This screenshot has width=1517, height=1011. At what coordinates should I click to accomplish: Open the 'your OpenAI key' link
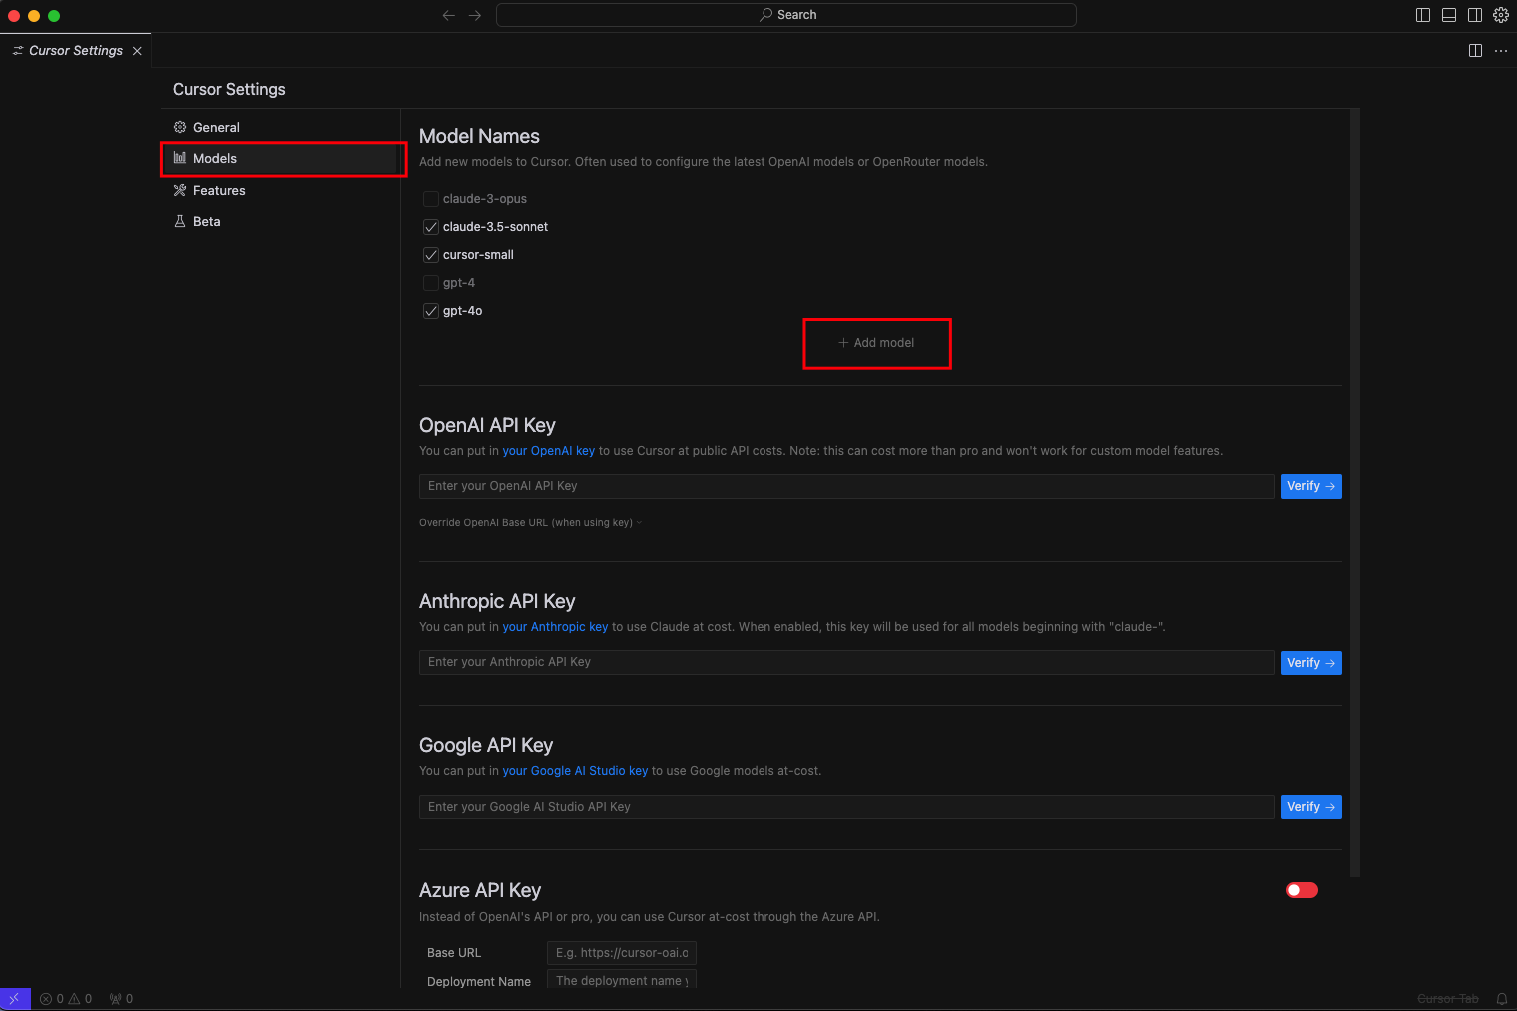[x=549, y=451]
